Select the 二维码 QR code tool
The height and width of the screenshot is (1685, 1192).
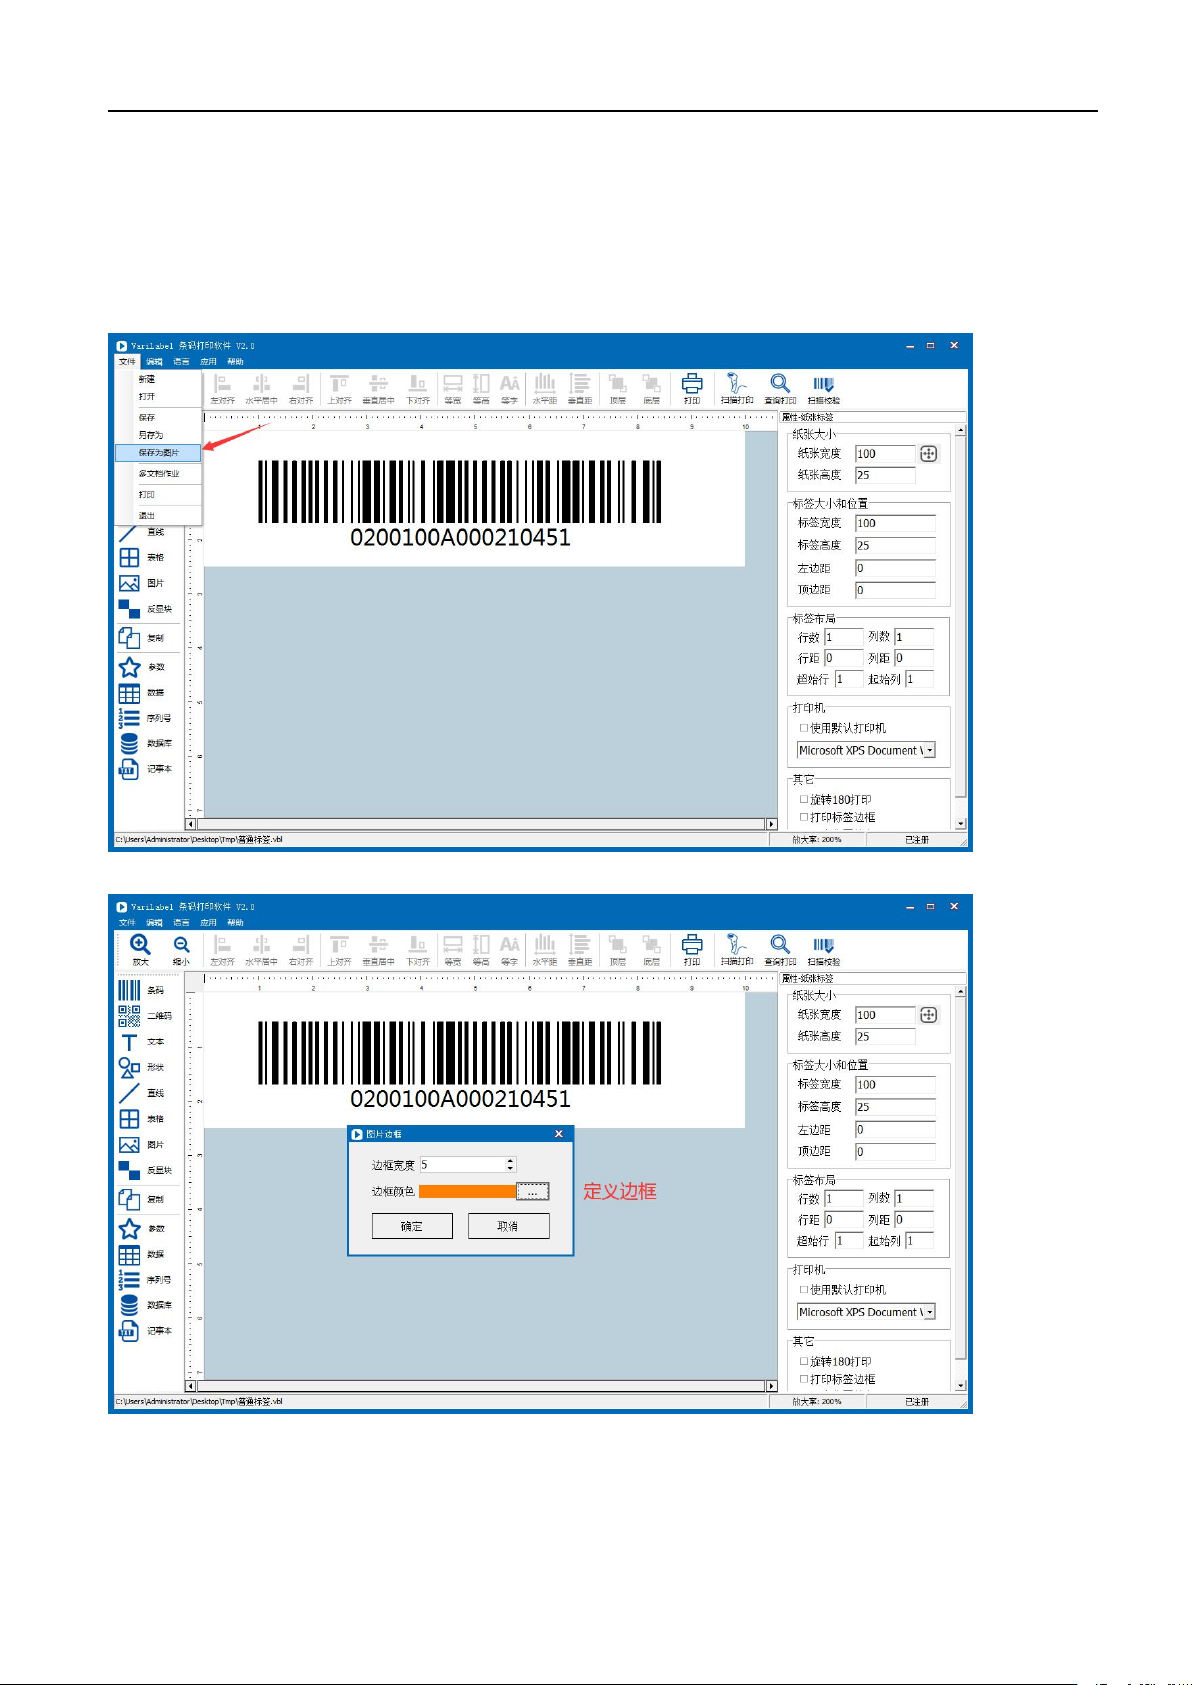point(129,1016)
